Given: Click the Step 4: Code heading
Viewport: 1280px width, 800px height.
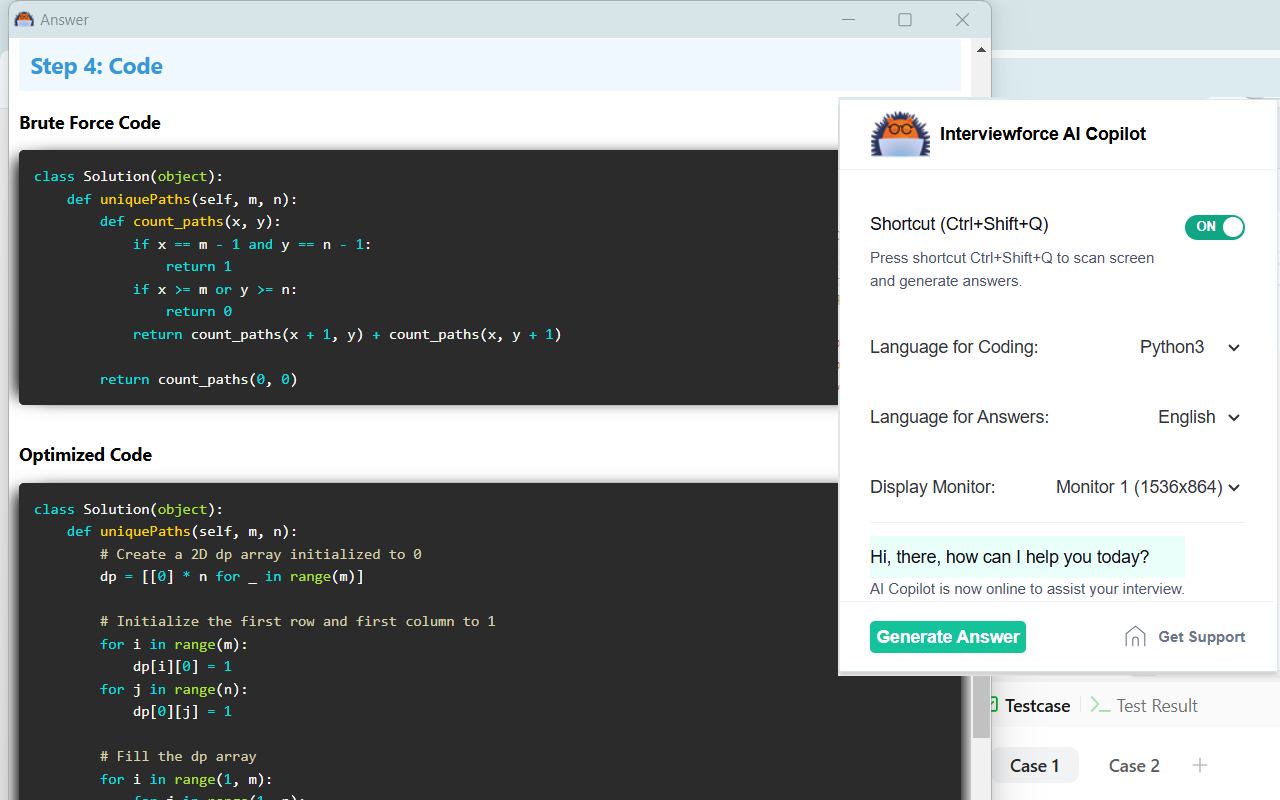Looking at the screenshot, I should 97,66.
